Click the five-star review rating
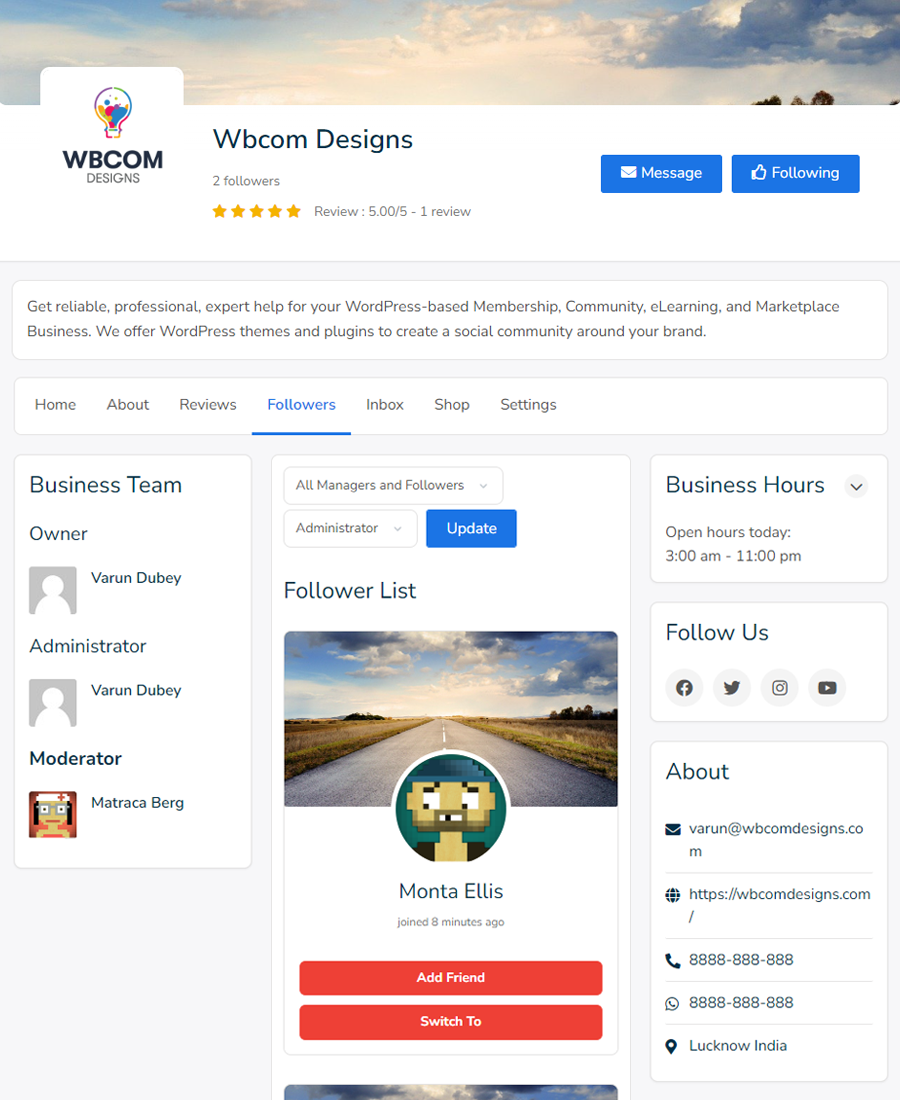 pyautogui.click(x=257, y=211)
